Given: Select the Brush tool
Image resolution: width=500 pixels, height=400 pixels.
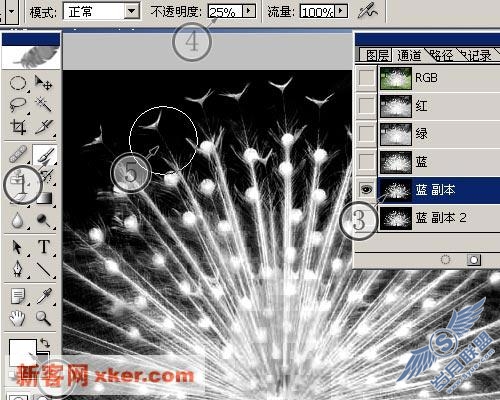Looking at the screenshot, I should point(44,155).
